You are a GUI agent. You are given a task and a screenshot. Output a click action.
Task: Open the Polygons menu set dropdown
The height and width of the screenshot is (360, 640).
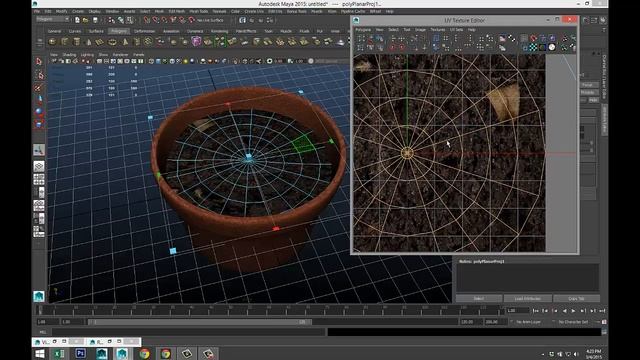53,19
